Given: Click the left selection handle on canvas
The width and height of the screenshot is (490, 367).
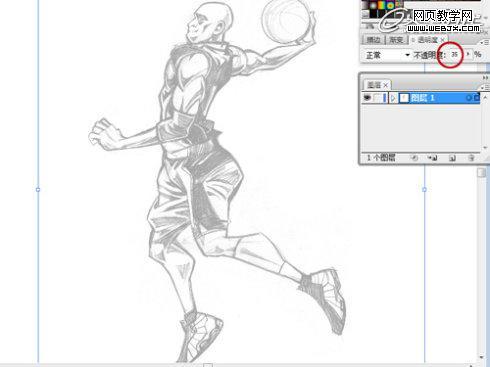Looking at the screenshot, I should (x=38, y=190).
